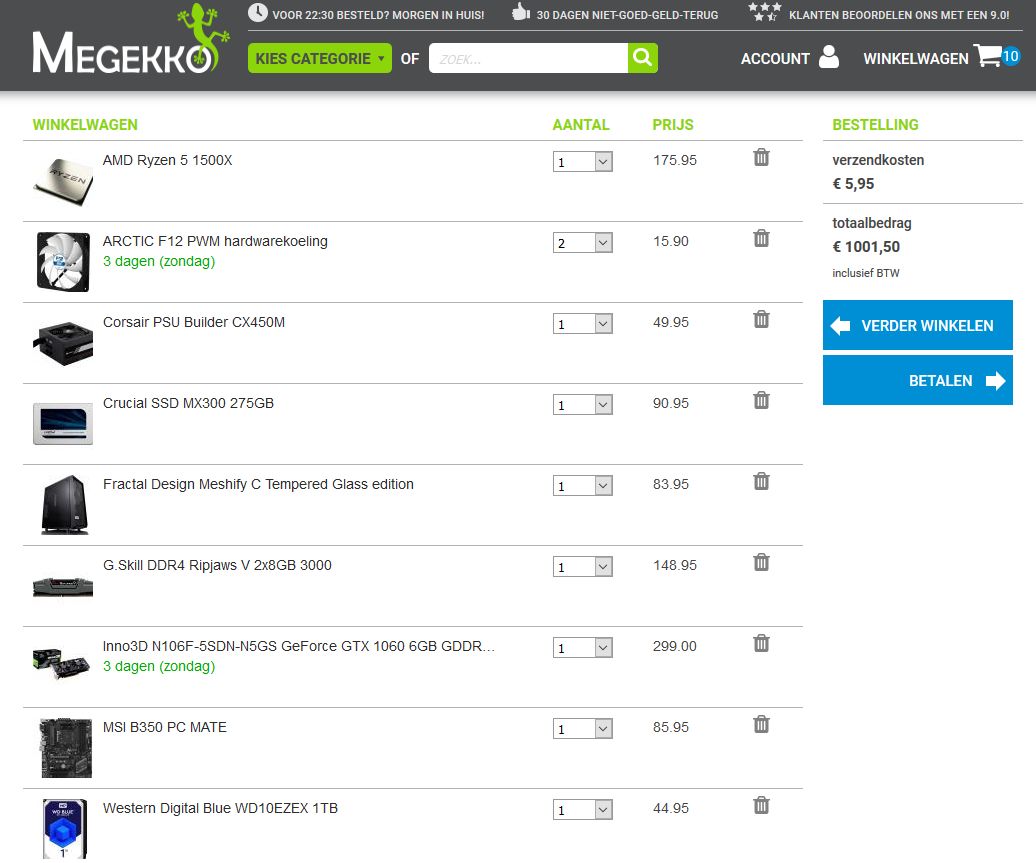Open the account user icon
Screen dimensions: 1036x863
coord(829,57)
